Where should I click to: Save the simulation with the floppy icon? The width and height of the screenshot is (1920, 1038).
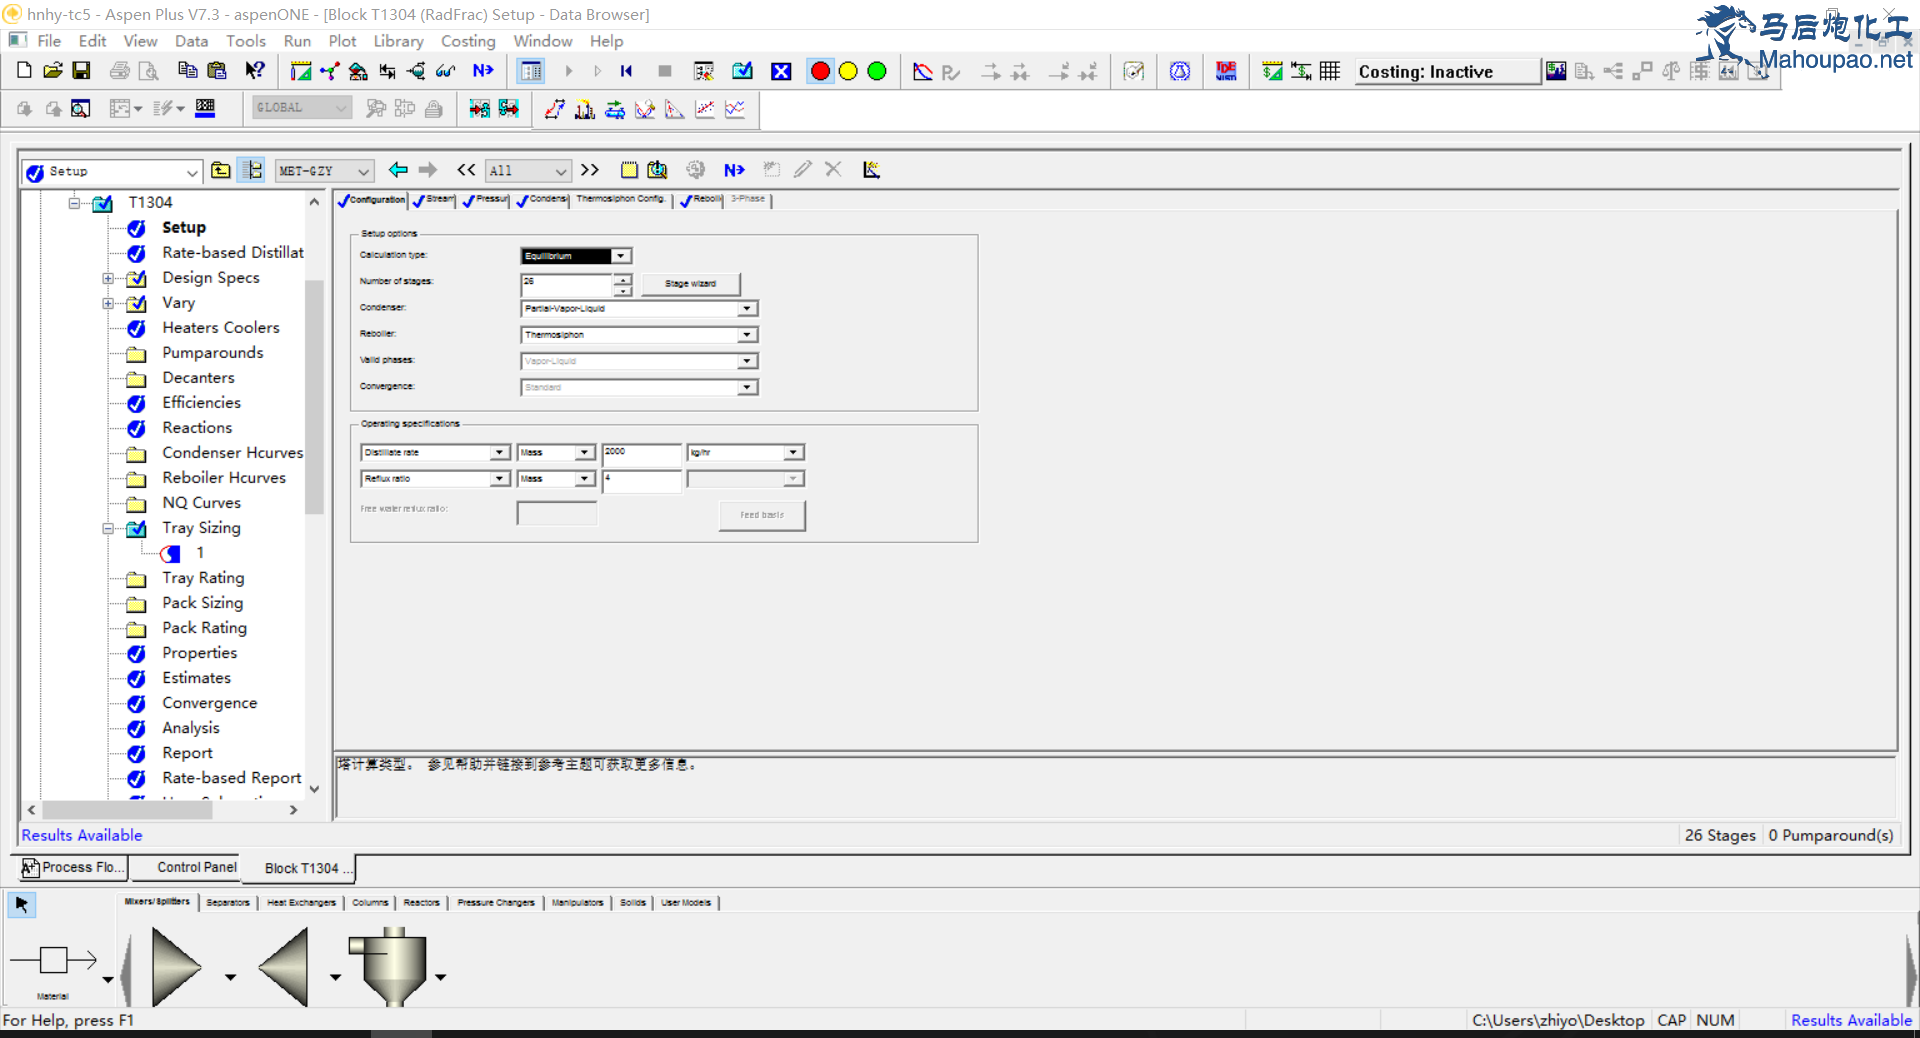(x=82, y=70)
